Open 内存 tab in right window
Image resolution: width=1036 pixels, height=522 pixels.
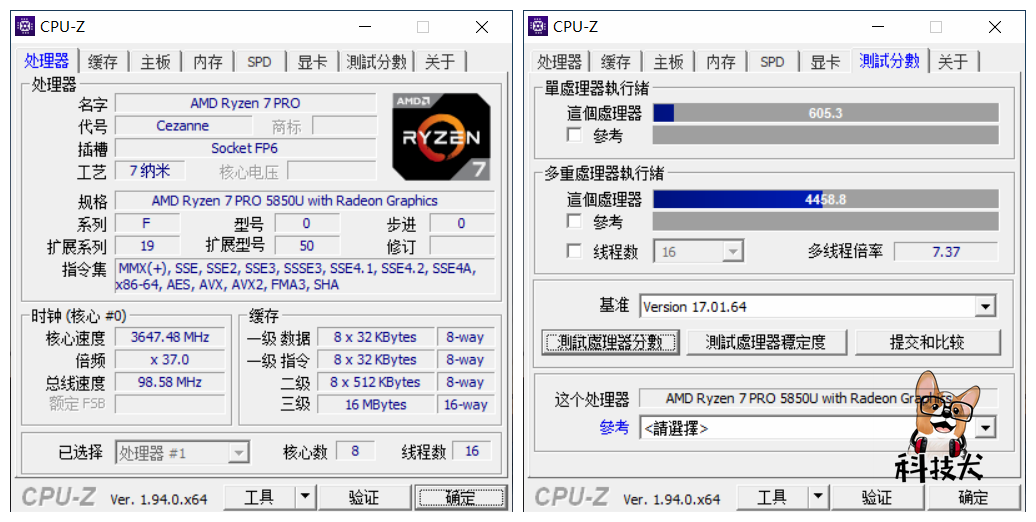pyautogui.click(x=721, y=62)
